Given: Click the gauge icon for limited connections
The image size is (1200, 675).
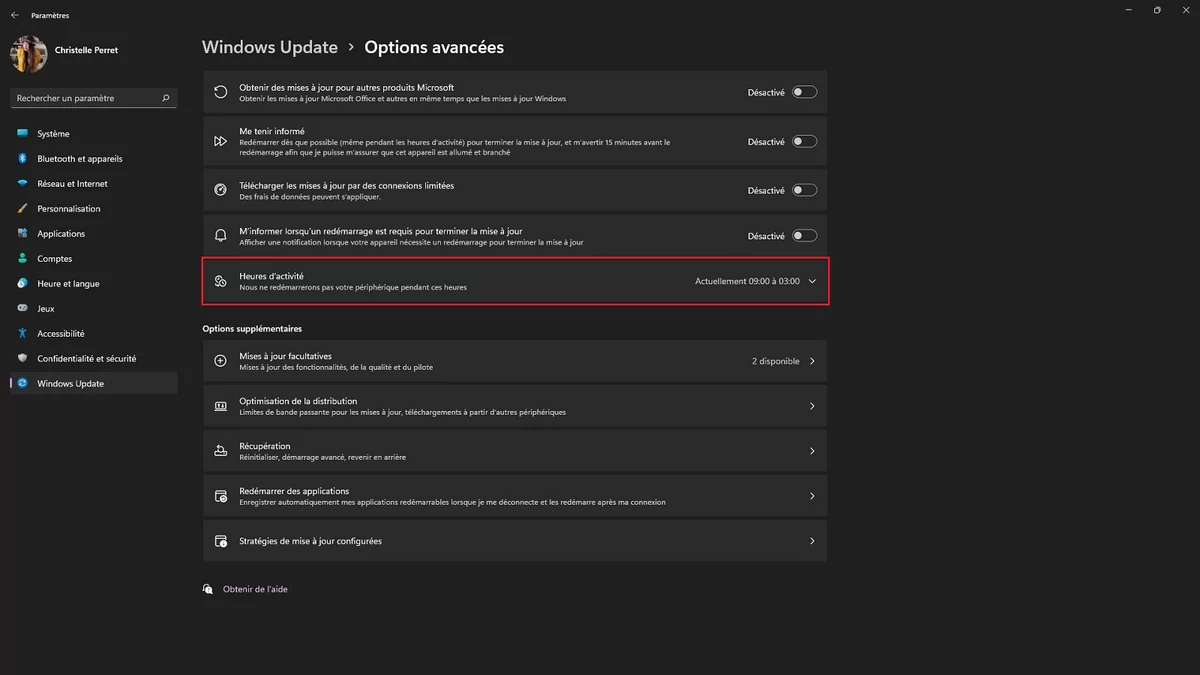Looking at the screenshot, I should [220, 190].
